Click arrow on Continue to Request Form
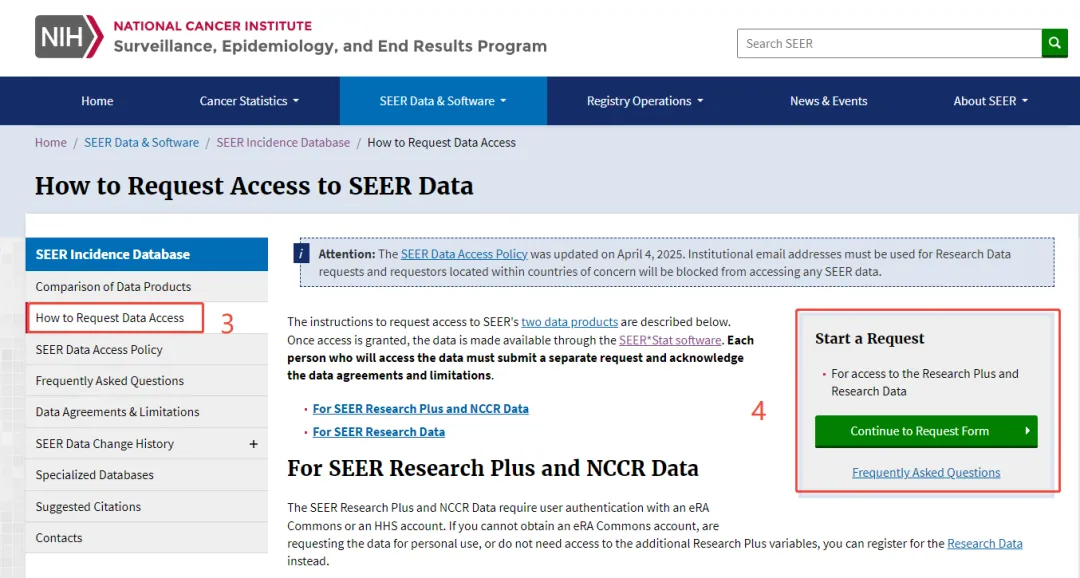1080x578 pixels. pyautogui.click(x=1027, y=431)
